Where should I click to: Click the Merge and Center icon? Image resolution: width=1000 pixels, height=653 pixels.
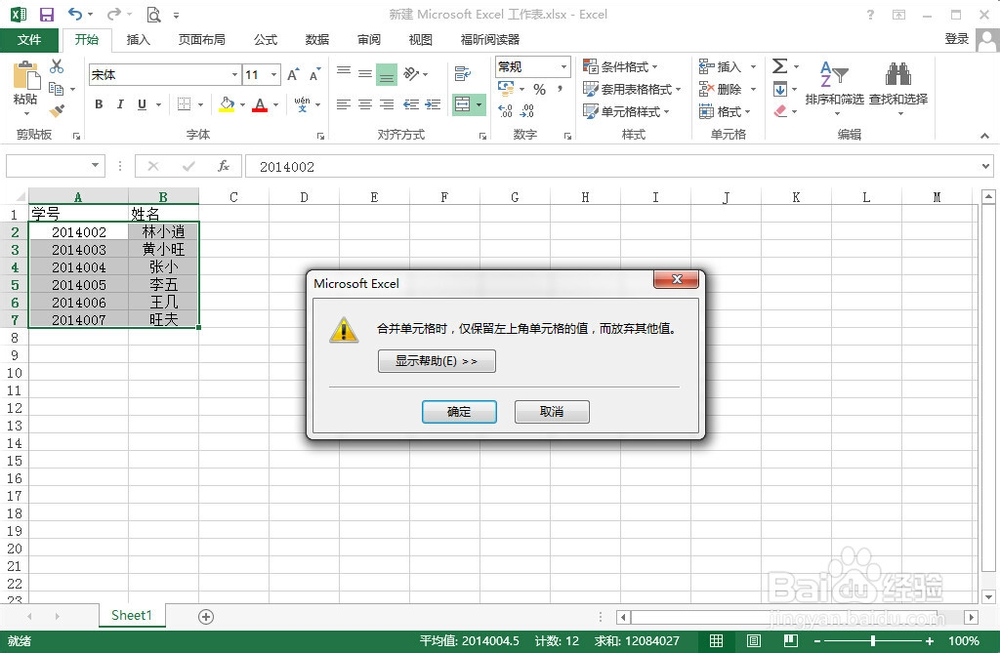click(x=463, y=104)
